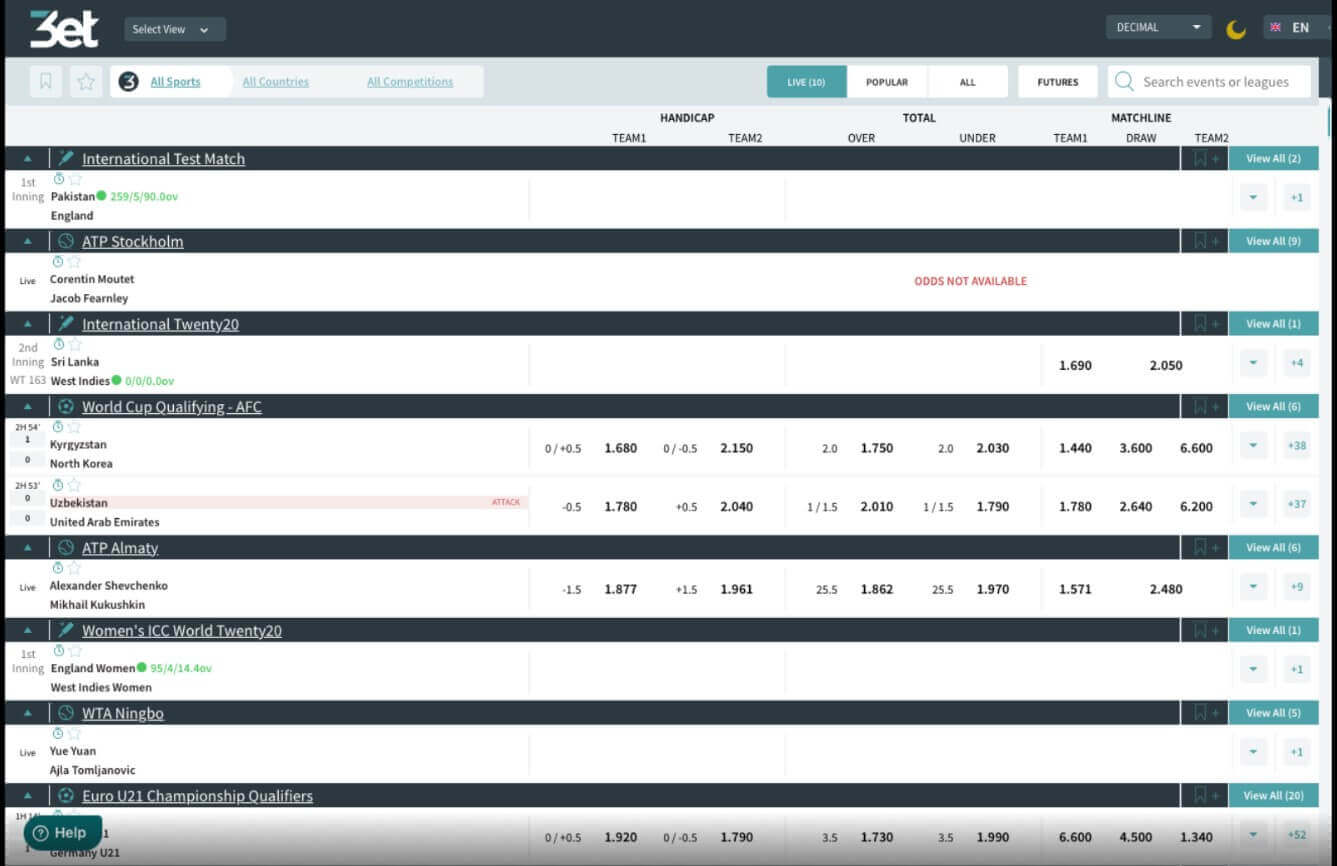Favorite the Kyrgyzstan match using its star icon
Viewport: 1337px width, 866px height.
[x=73, y=426]
